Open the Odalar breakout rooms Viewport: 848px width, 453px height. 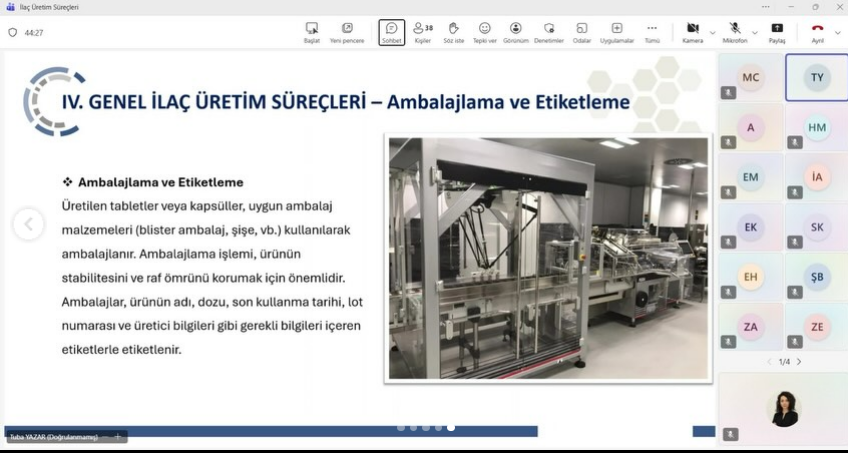tap(581, 32)
